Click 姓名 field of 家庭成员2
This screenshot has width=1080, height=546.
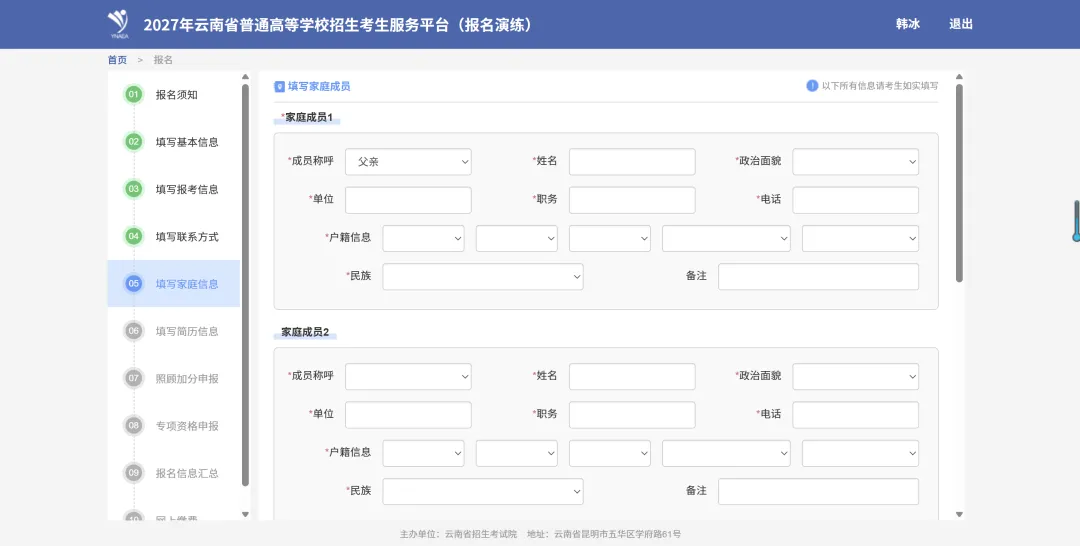[632, 377]
